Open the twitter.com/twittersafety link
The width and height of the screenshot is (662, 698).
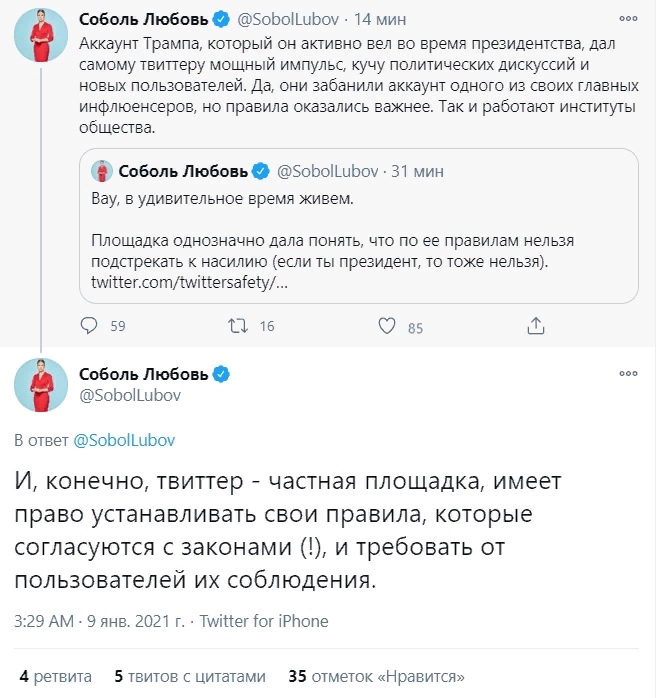coord(190,282)
